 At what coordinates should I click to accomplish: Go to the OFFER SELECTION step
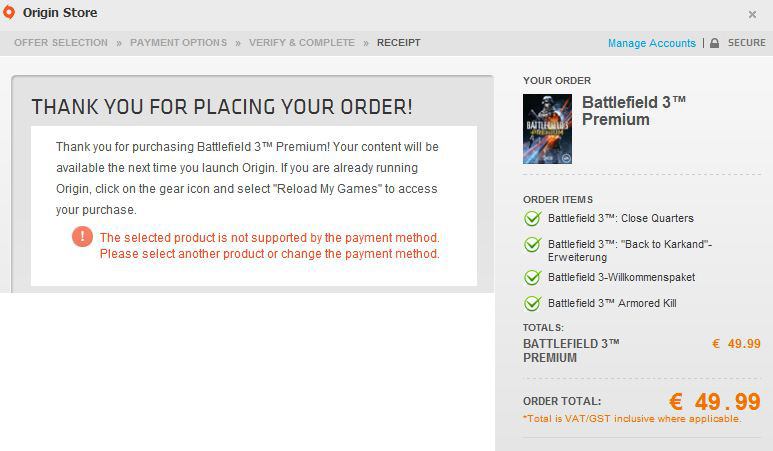point(61,42)
